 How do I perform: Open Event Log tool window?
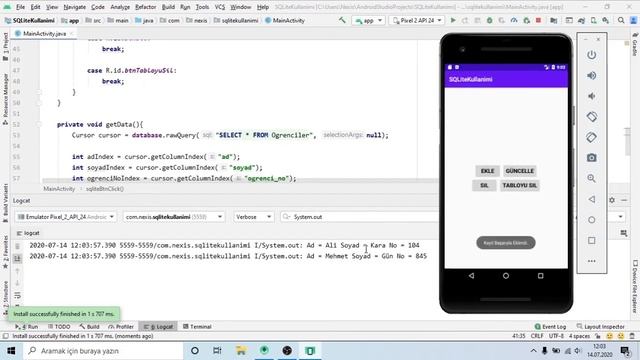click(550, 327)
